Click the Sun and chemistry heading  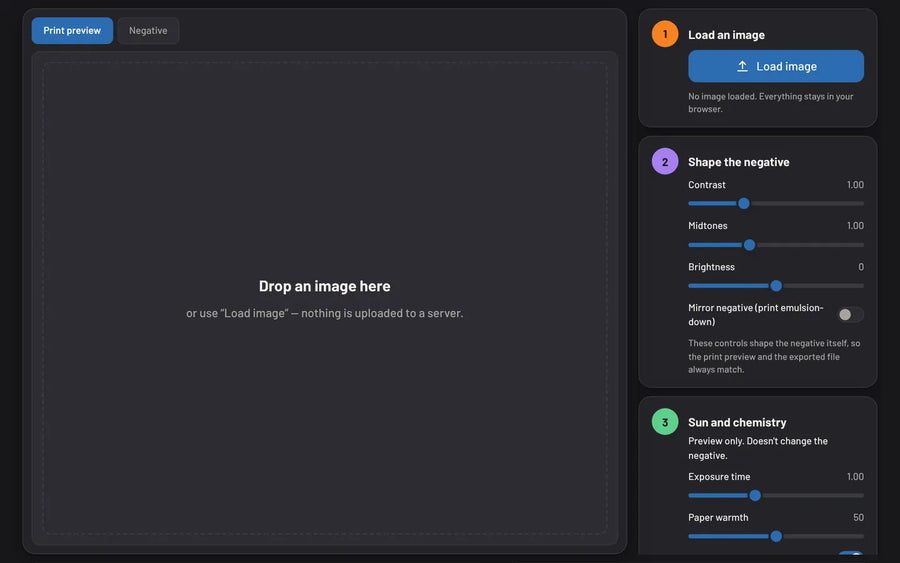pyautogui.click(x=737, y=422)
